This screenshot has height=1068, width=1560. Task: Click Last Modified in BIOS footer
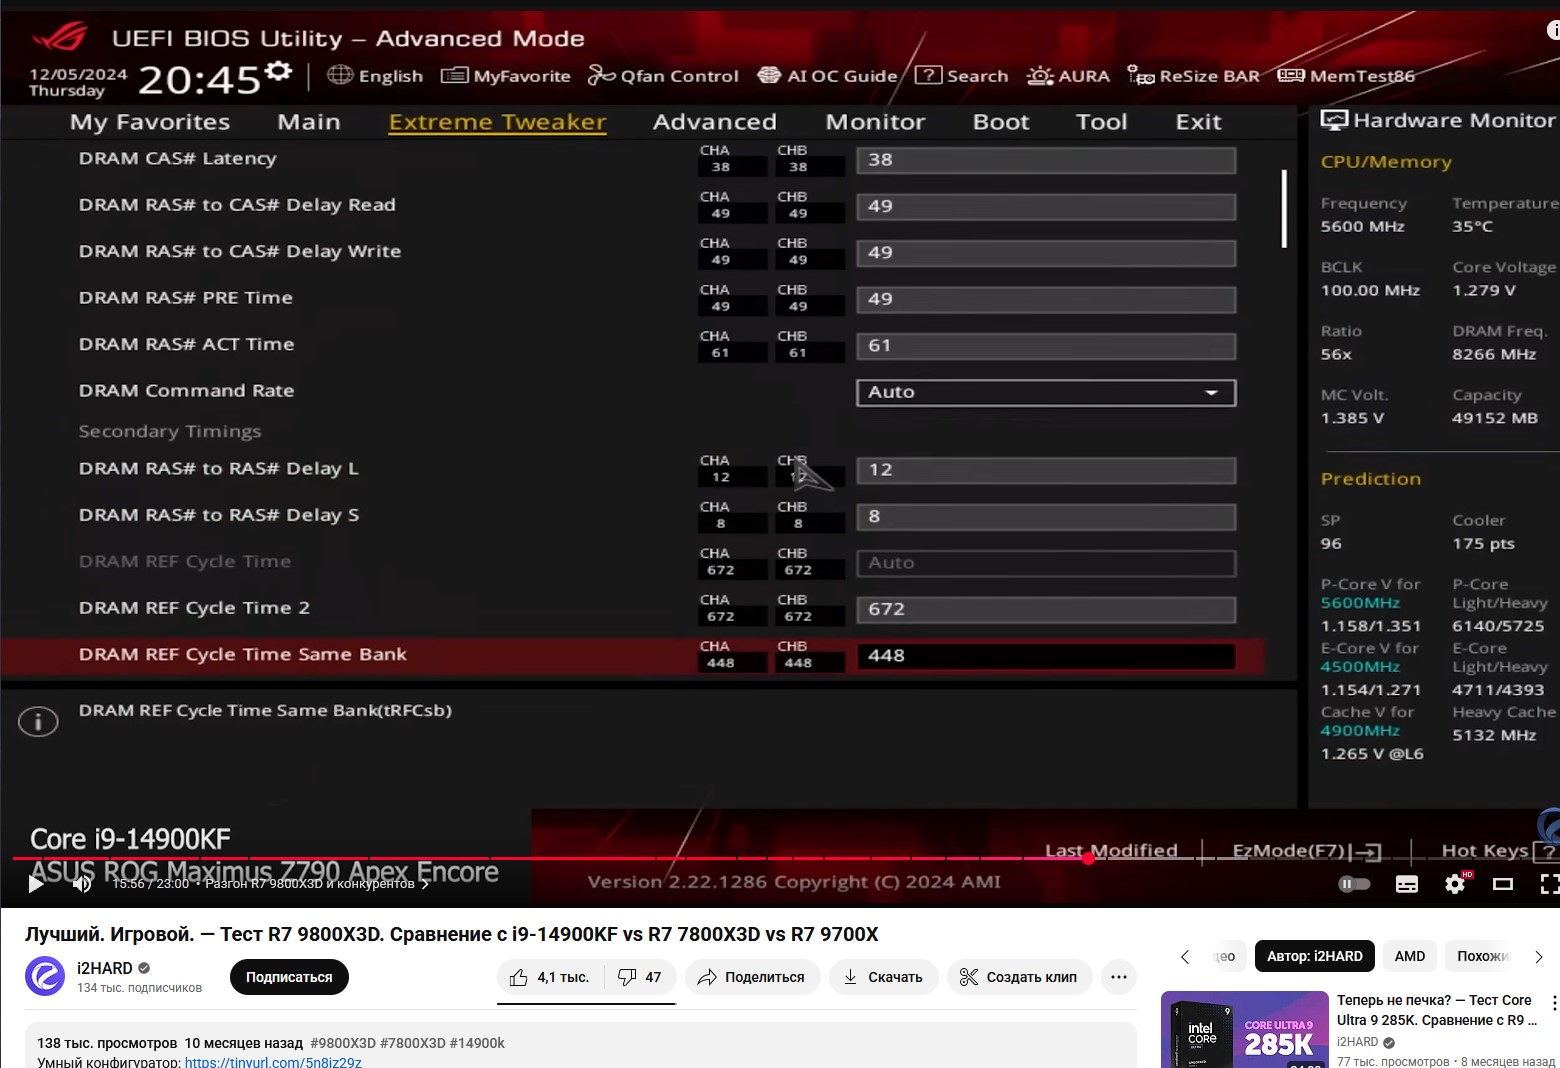[1111, 851]
